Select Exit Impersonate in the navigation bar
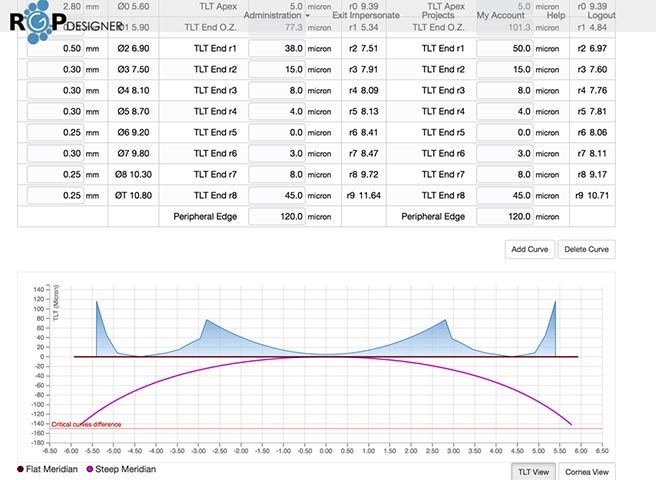The height and width of the screenshot is (480, 656). point(366,16)
